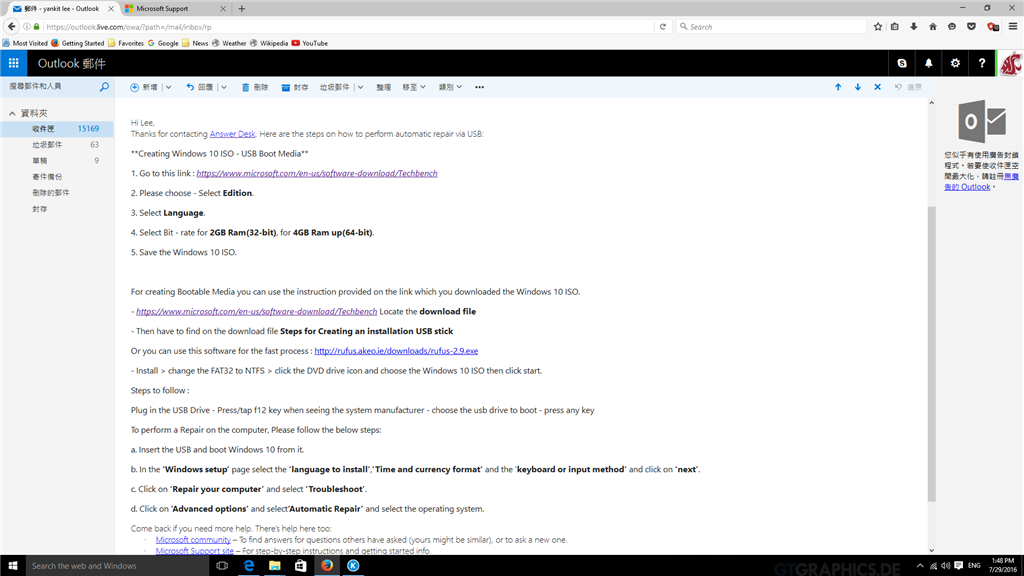The image size is (1024, 576).
Task: Open the Answer Desk link
Action: [232, 134]
